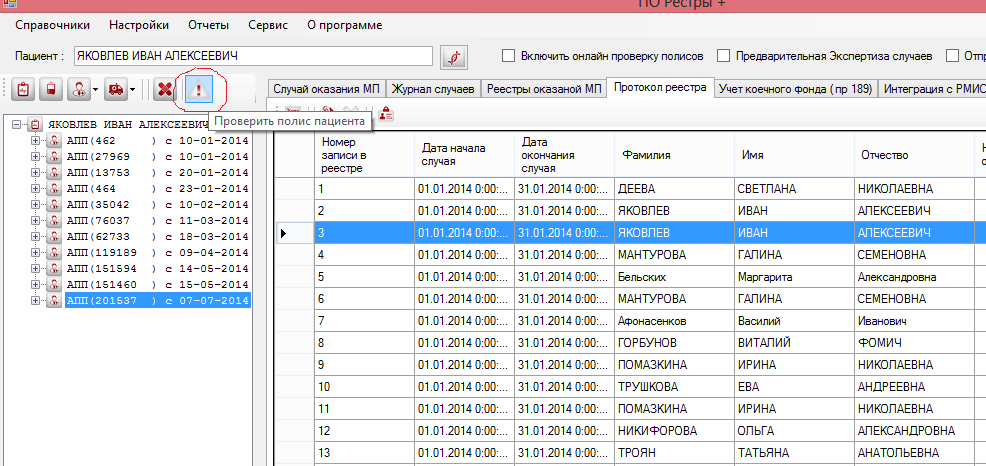The width and height of the screenshot is (986, 466).
Task: Open the 'О программе' menu
Action: point(344,25)
